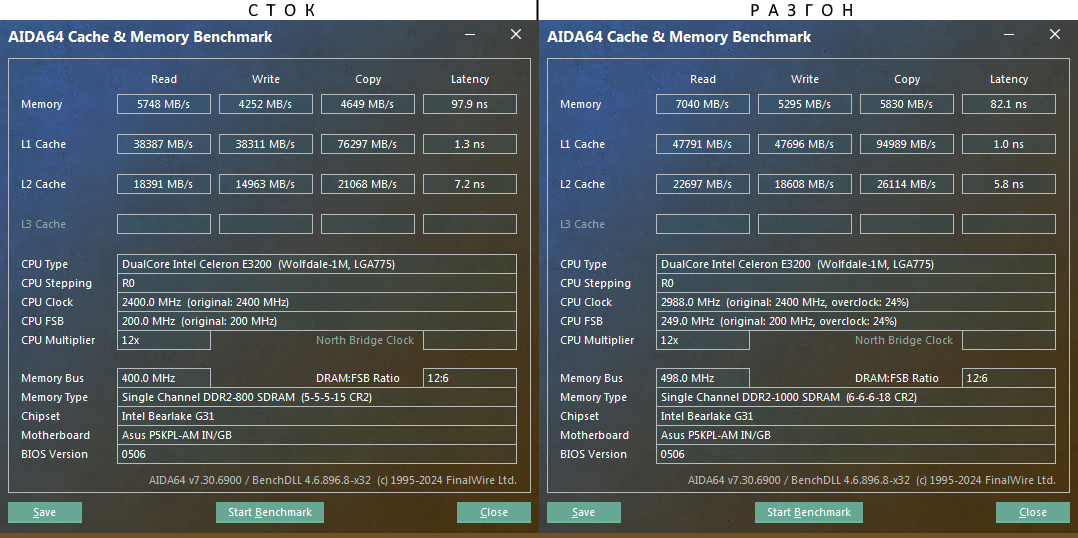Screen dimensions: 1078x538
Task: Select L1 Cache copy 76297 MB/s
Action: coord(368,144)
